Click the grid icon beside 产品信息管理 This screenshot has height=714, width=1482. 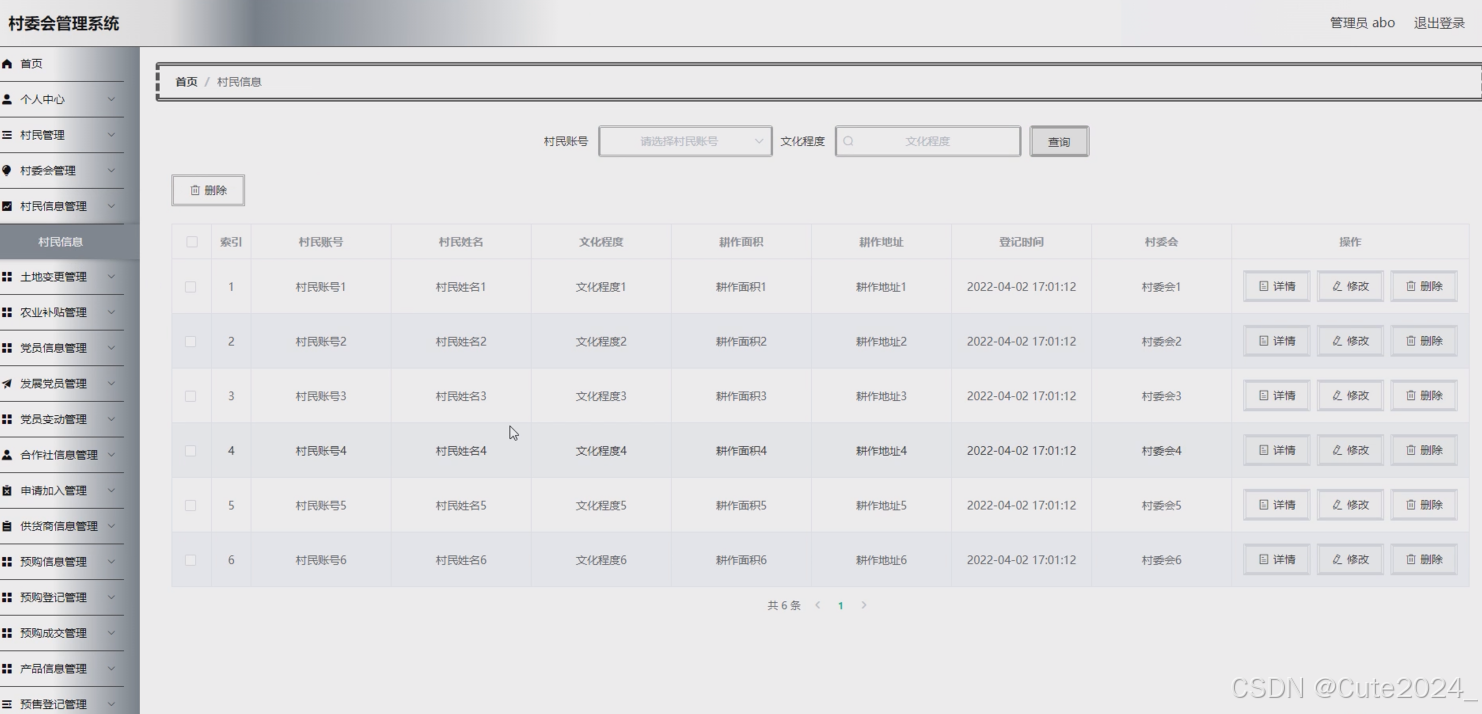click(7, 669)
